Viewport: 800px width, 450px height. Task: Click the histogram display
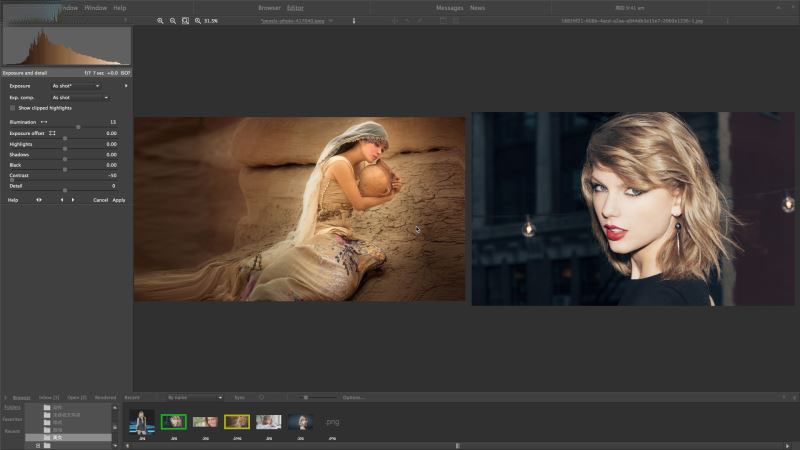pos(67,46)
